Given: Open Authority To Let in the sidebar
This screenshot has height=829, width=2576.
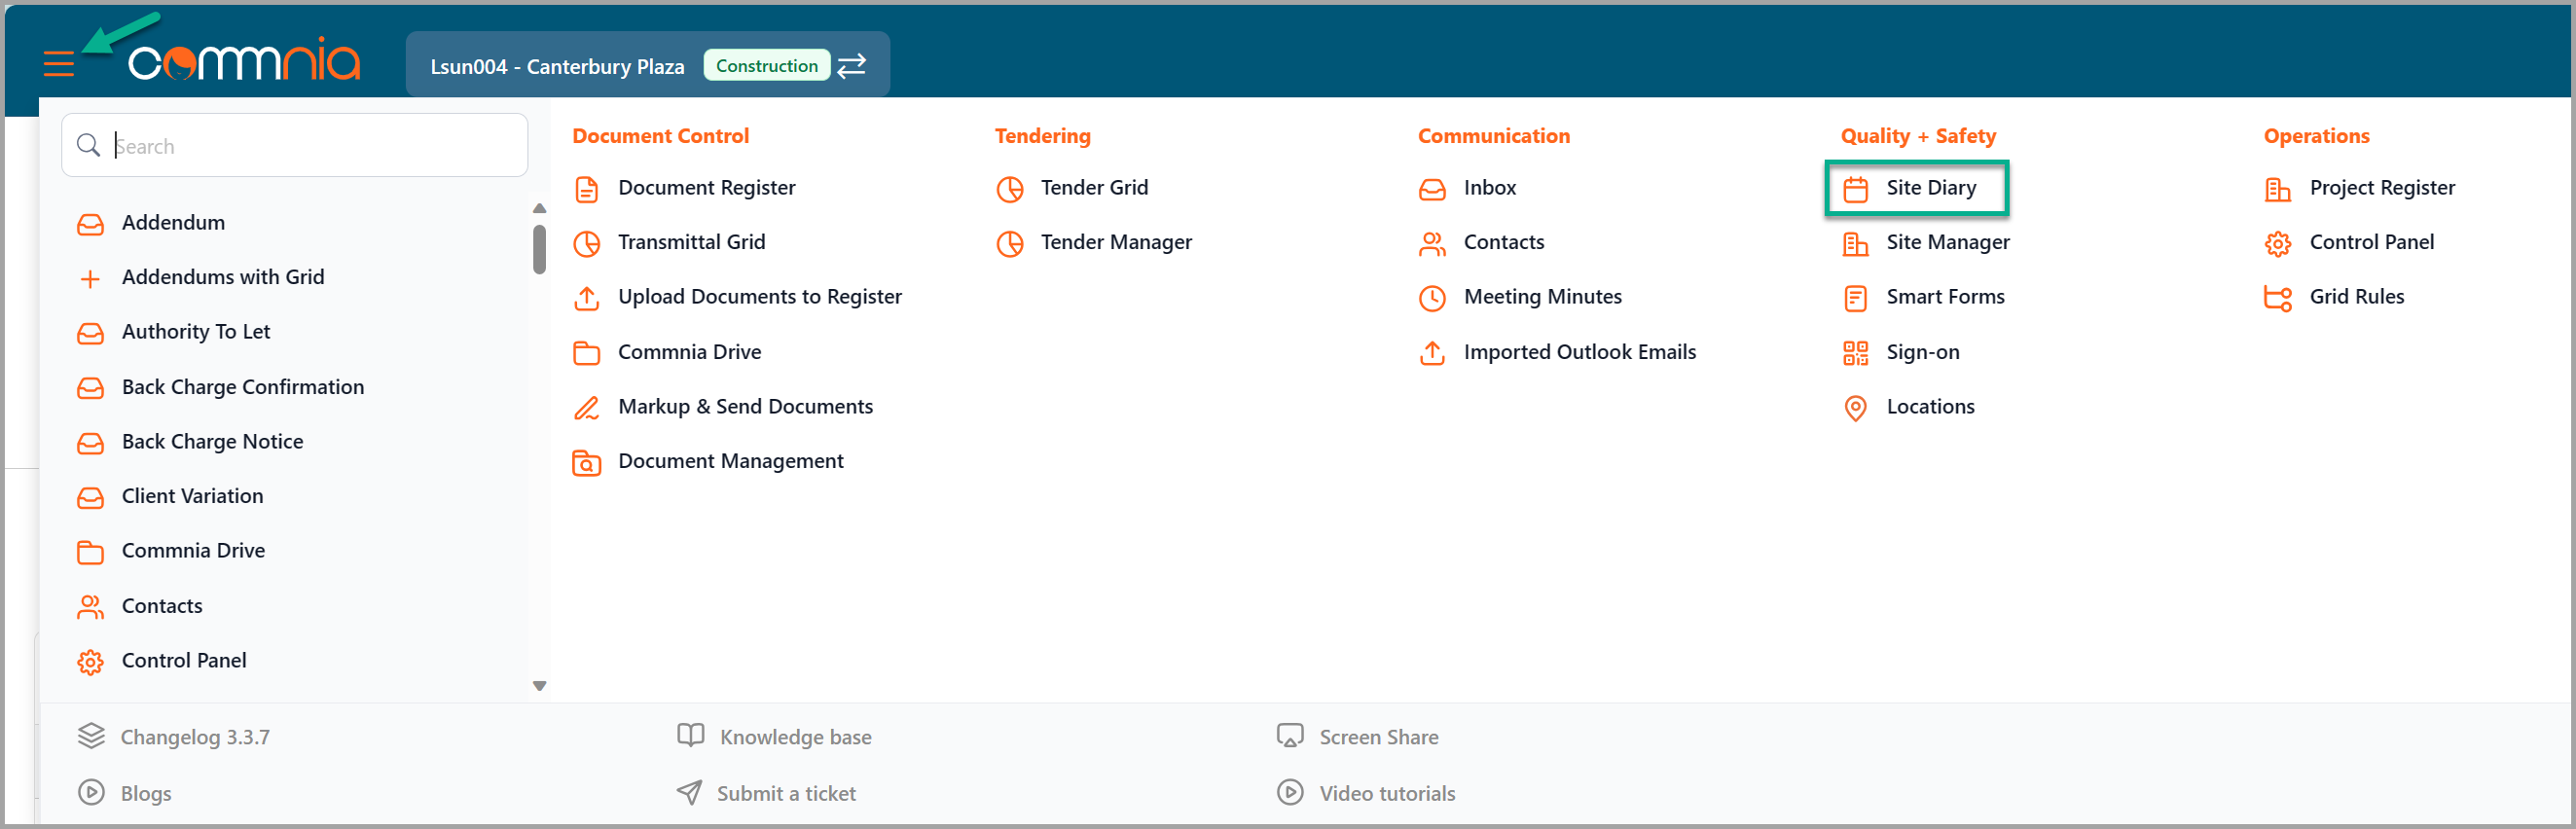Looking at the screenshot, I should point(196,332).
